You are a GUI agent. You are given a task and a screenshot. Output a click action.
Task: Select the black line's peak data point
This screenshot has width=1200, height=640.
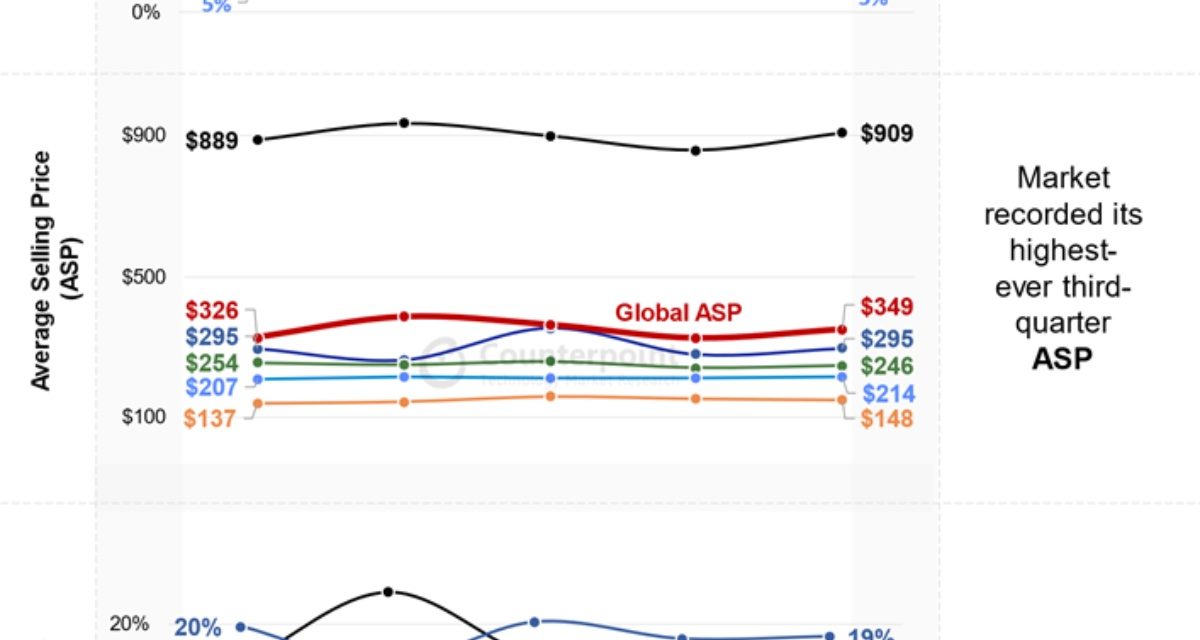(404, 123)
